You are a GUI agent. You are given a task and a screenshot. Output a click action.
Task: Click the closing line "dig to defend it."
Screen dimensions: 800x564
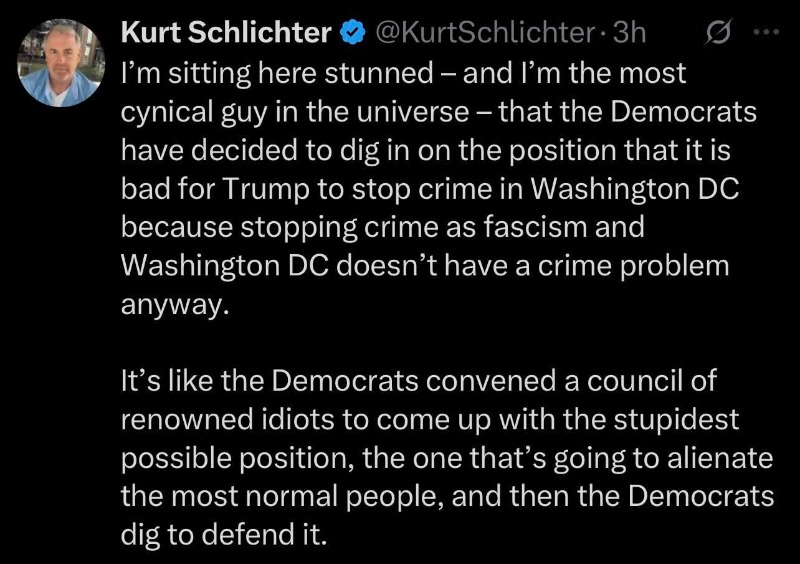[223, 534]
